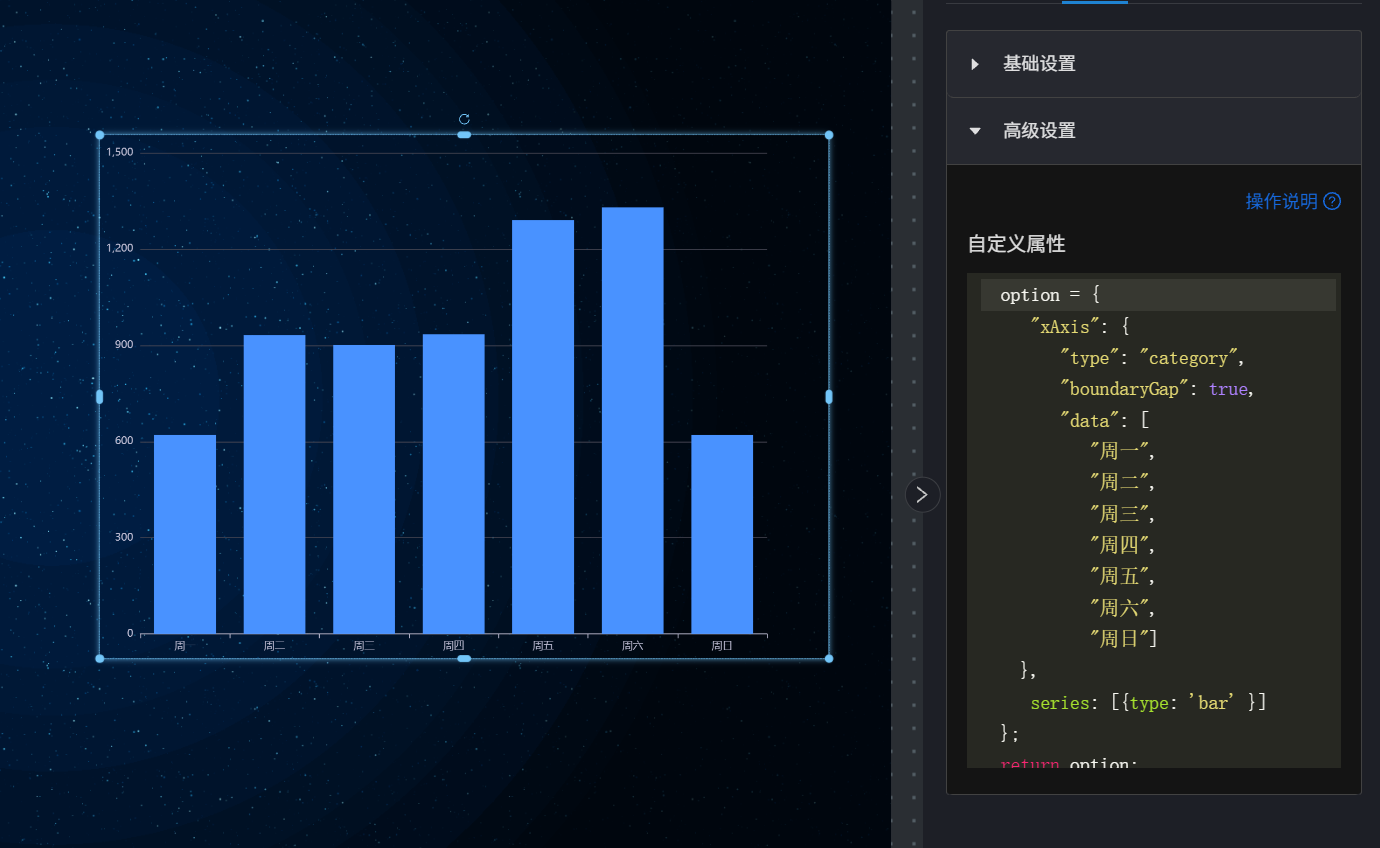Click the top-right corner resize handle
This screenshot has width=1380, height=848.
click(x=829, y=135)
